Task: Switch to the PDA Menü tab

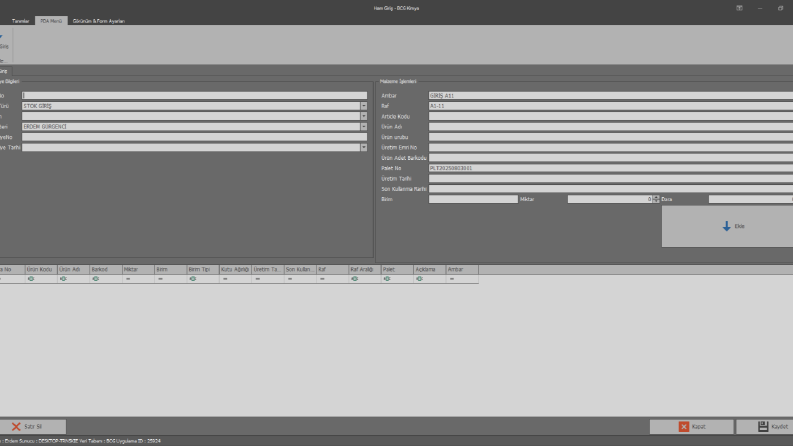Action: [51, 21]
